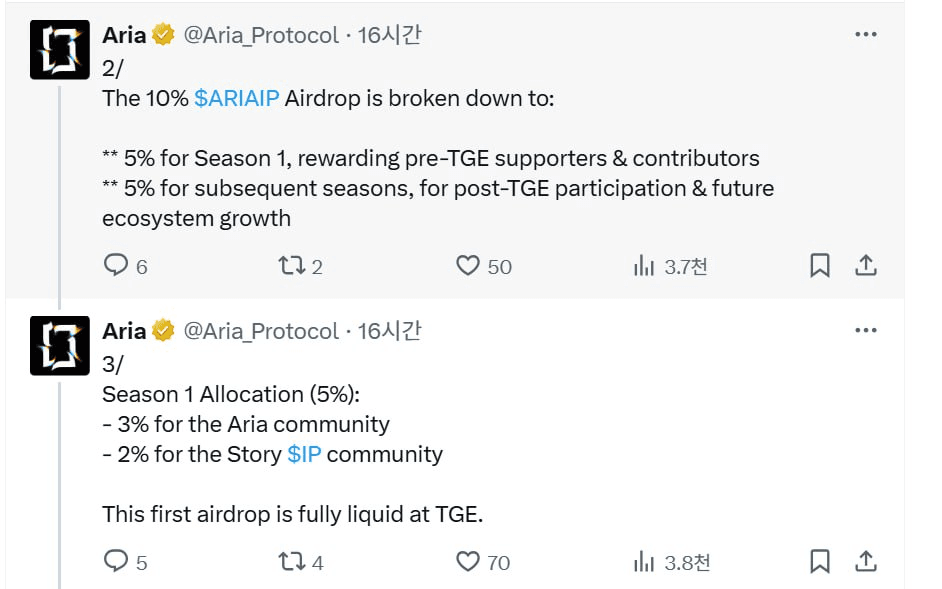
Task: Bookmark the Season 1 Allocation tweet
Action: (820, 561)
